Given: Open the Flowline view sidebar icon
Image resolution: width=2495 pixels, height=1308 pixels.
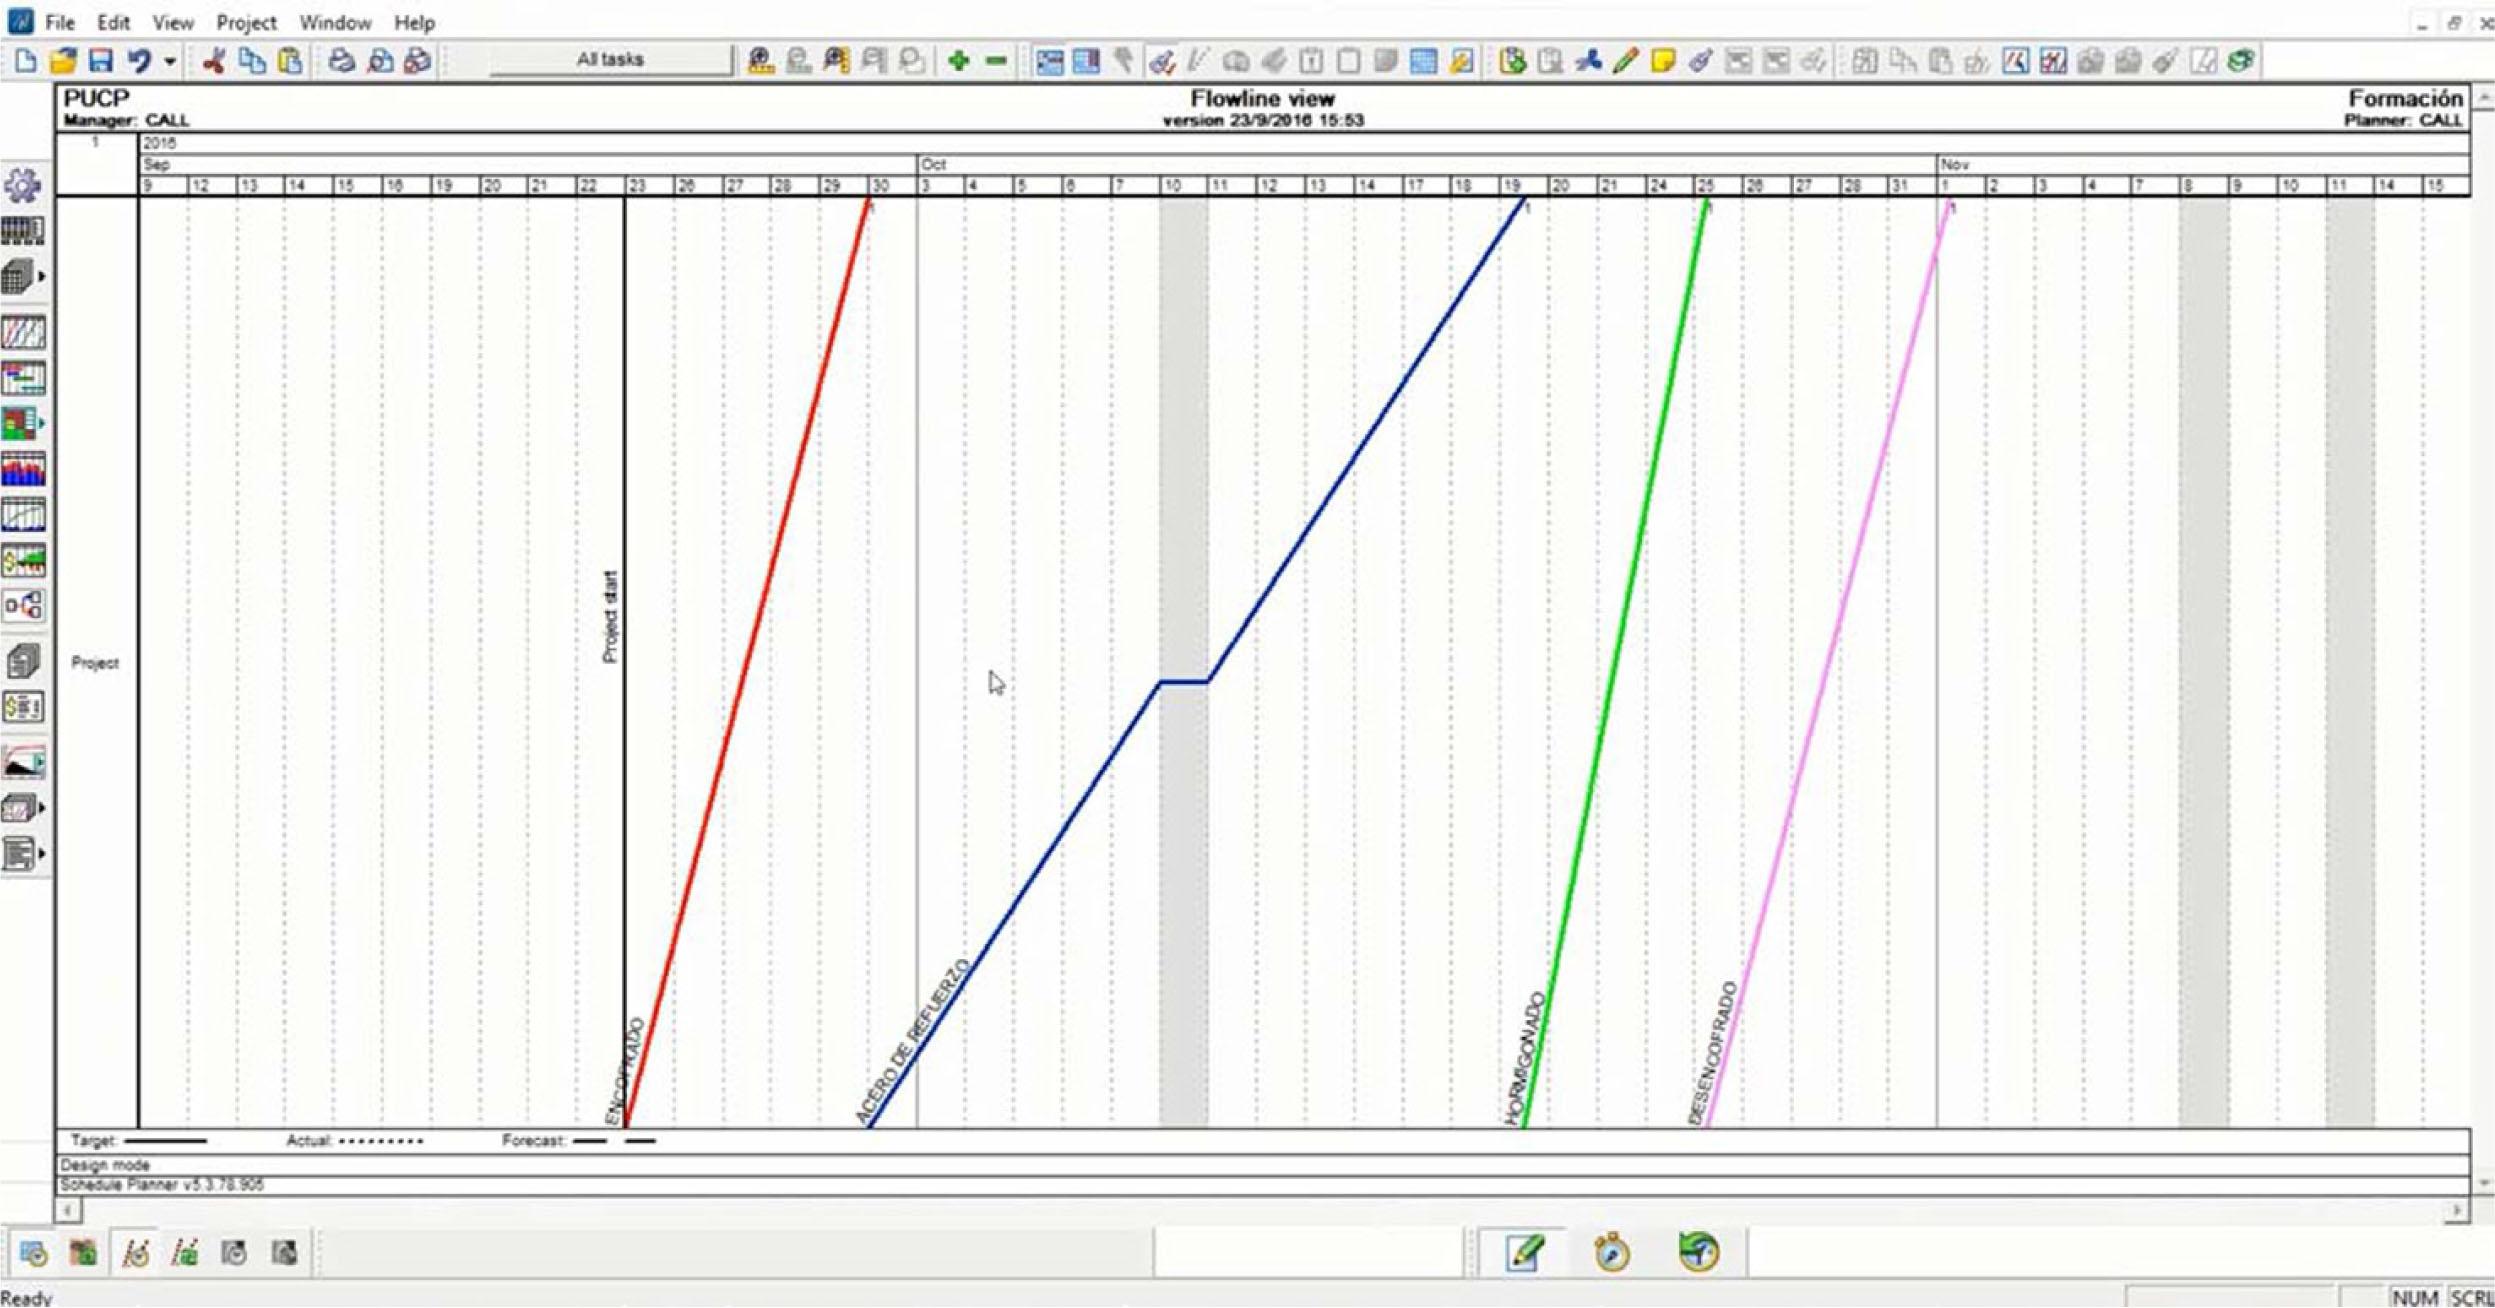Looking at the screenshot, I should (x=24, y=332).
